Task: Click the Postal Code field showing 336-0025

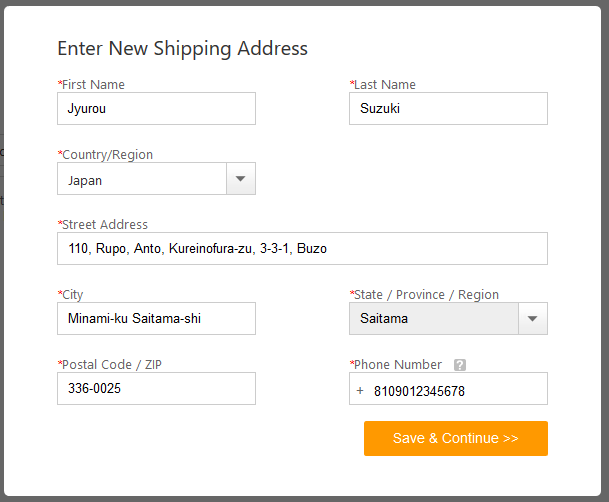Action: tap(156, 389)
